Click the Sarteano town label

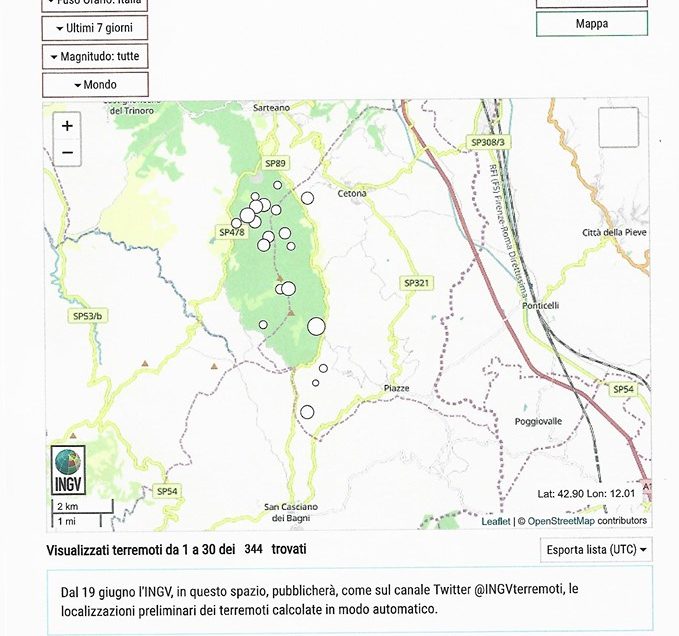coord(272,108)
